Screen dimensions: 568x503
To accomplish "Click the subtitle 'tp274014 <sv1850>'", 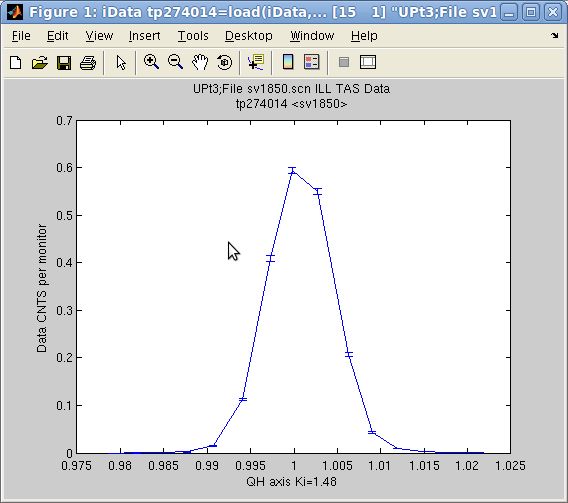I will click(291, 104).
